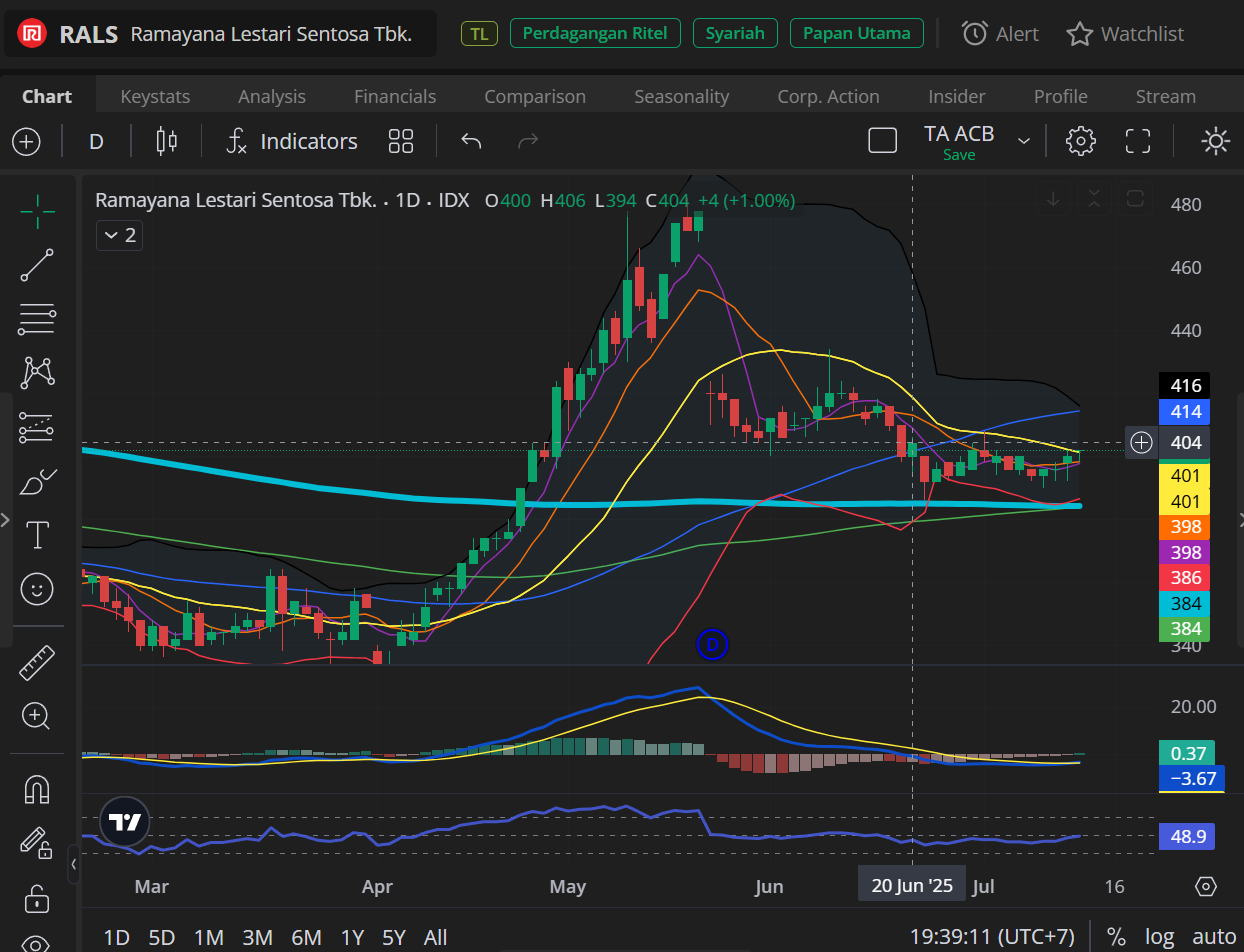1244x952 pixels.
Task: Set the range to 1Y
Action: [x=352, y=937]
